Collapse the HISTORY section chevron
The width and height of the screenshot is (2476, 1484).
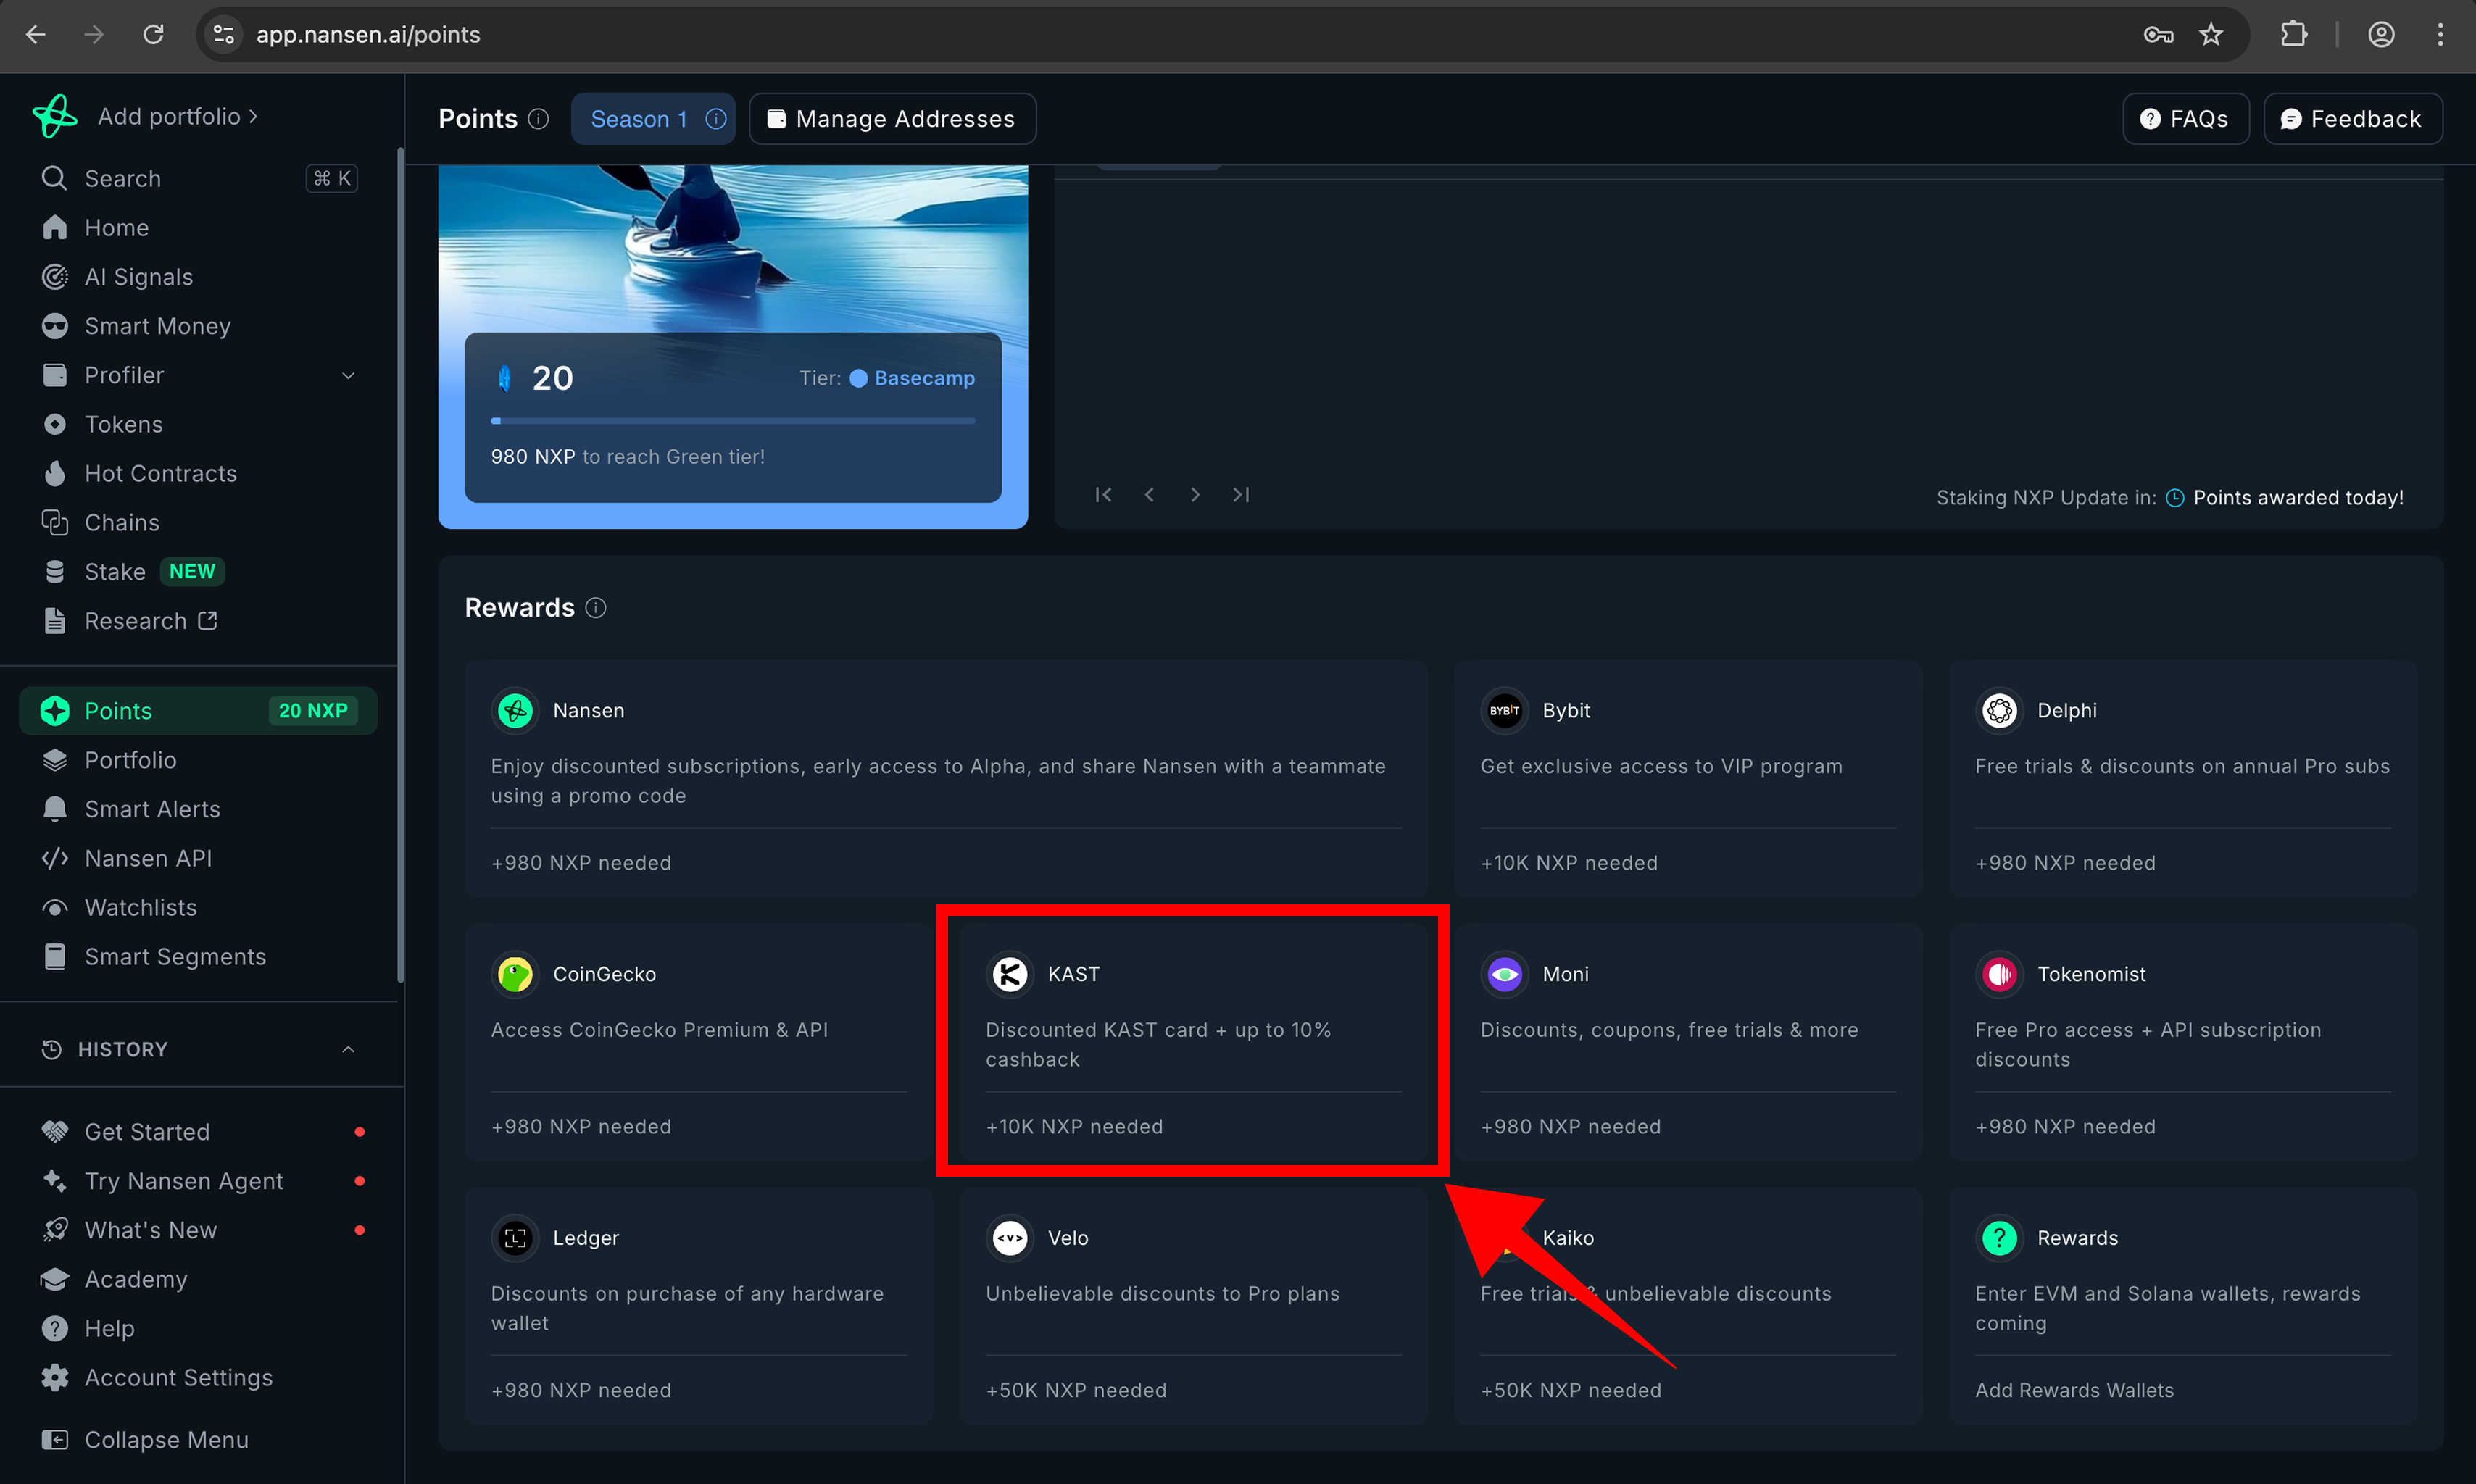pos(348,1049)
